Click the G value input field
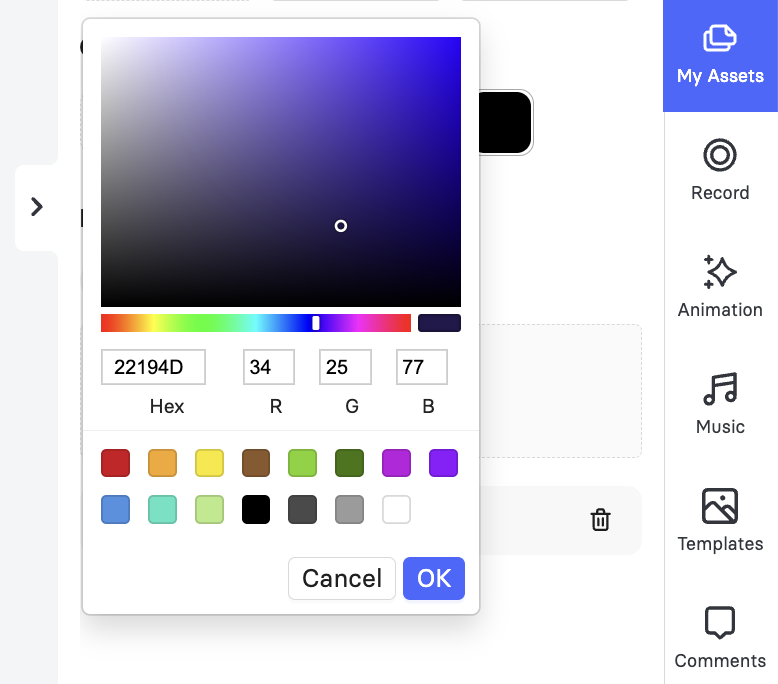The image size is (778, 684). click(x=345, y=367)
